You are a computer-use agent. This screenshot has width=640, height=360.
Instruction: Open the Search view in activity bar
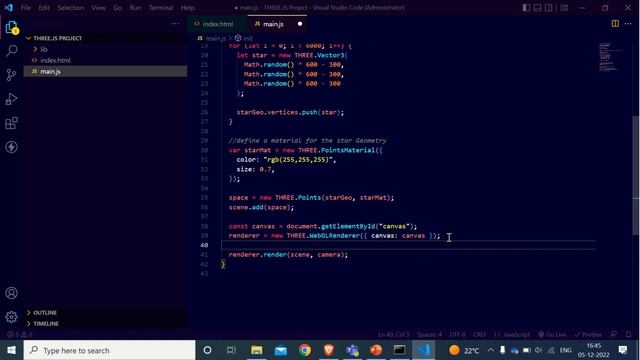[x=12, y=51]
